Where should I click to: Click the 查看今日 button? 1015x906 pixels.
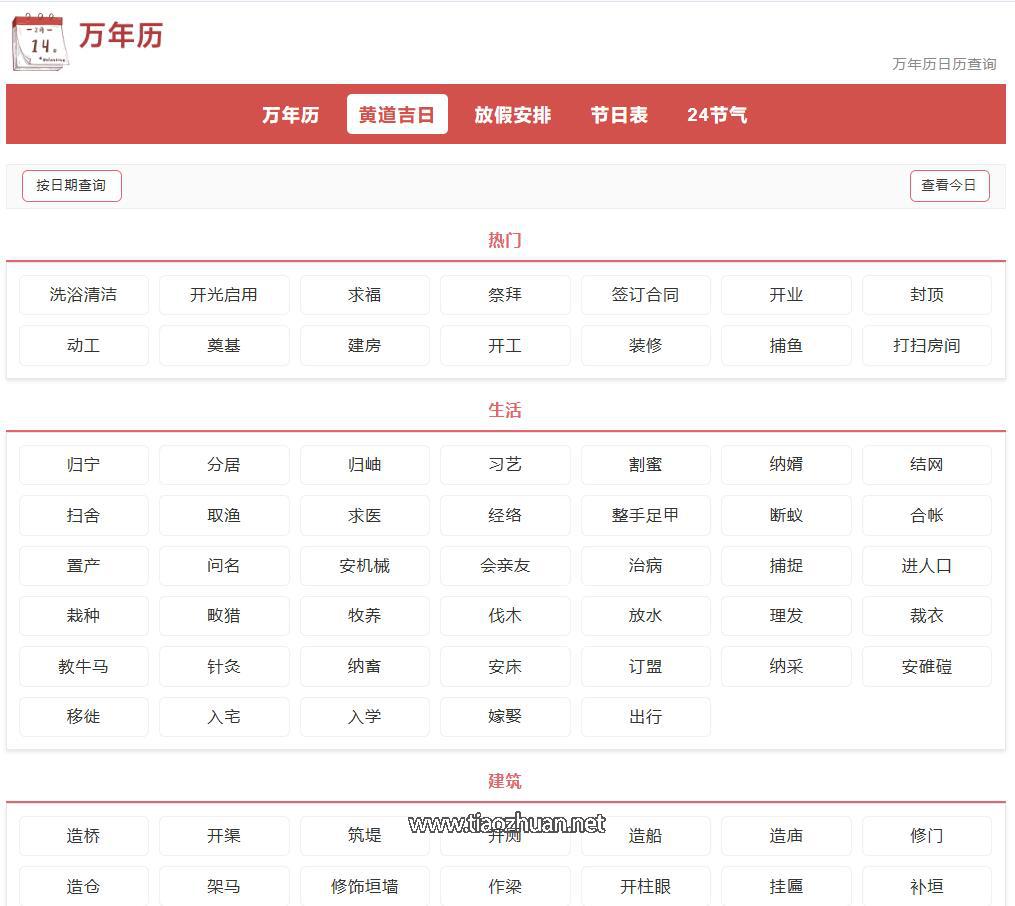click(949, 186)
